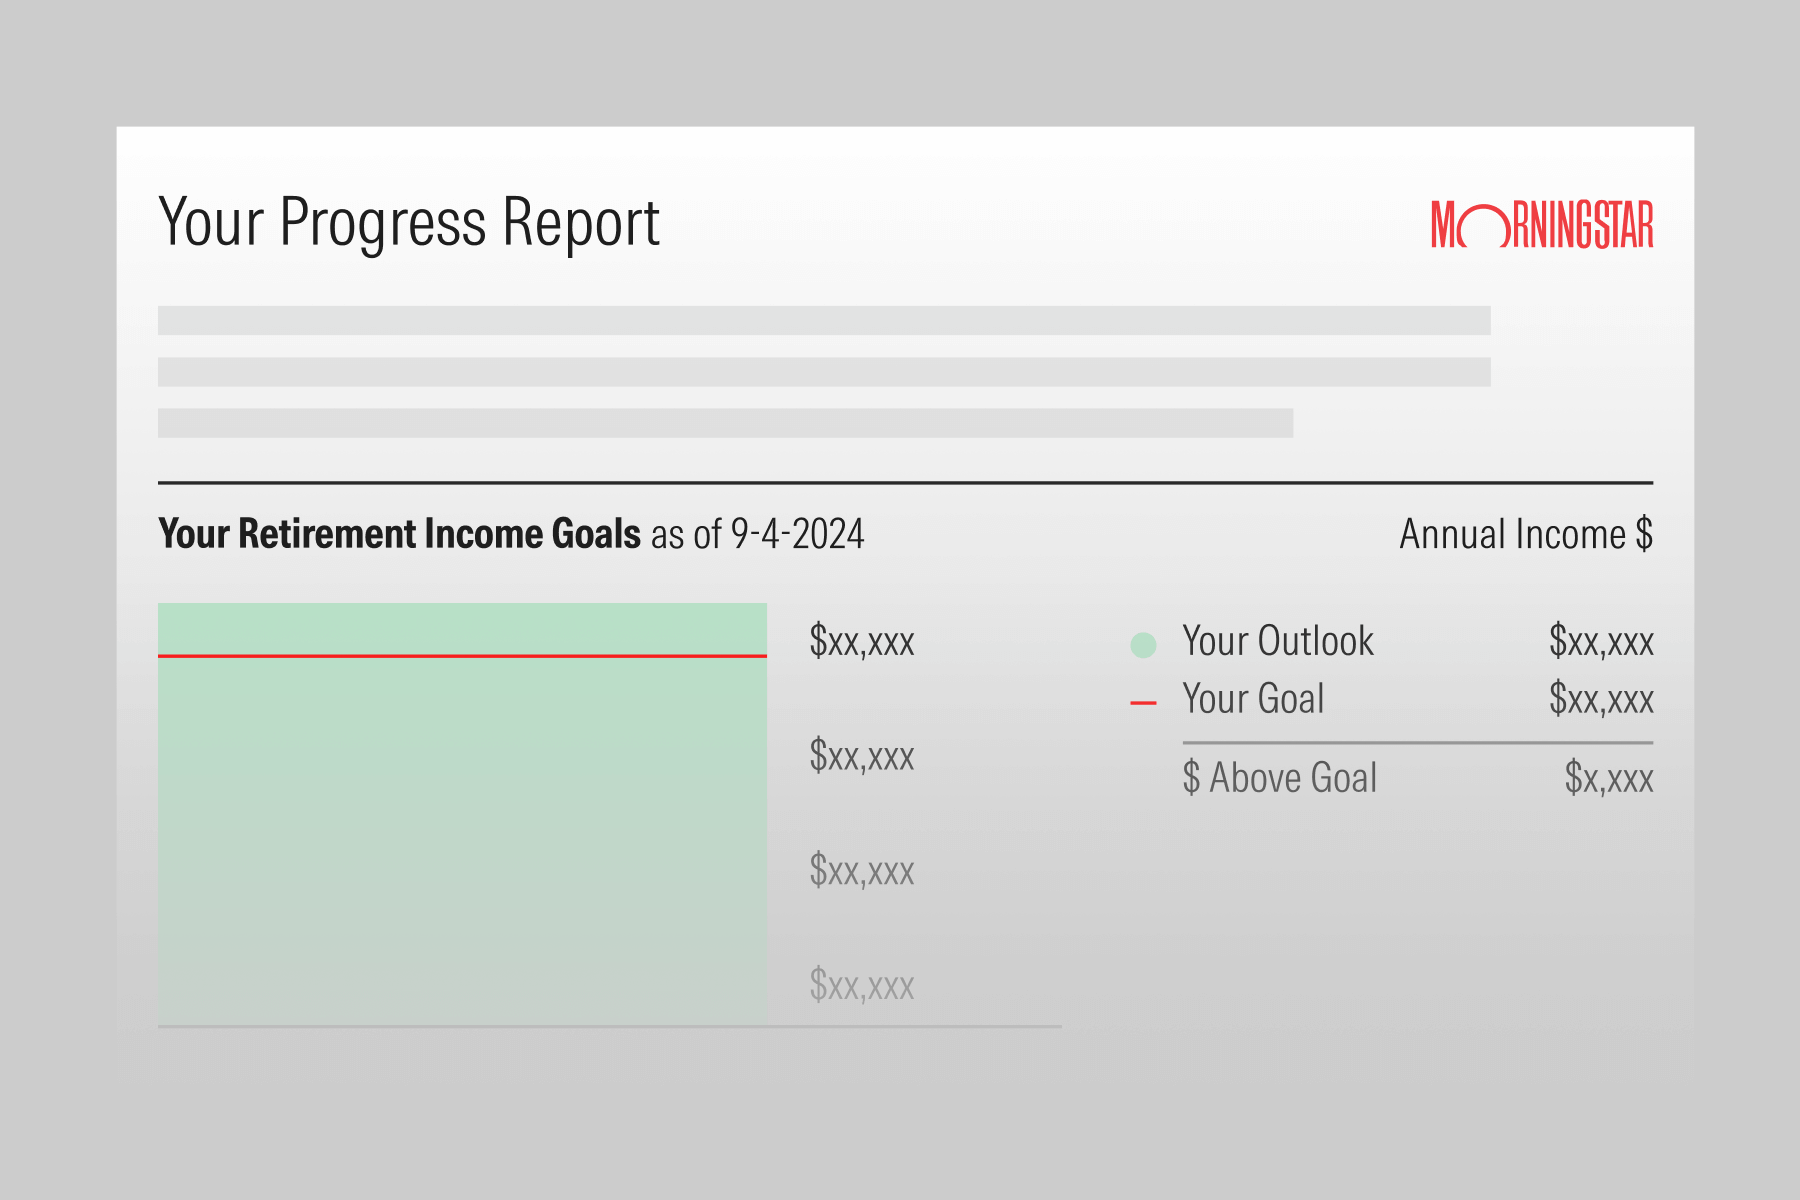Click the red goal line on chart

[462, 656]
